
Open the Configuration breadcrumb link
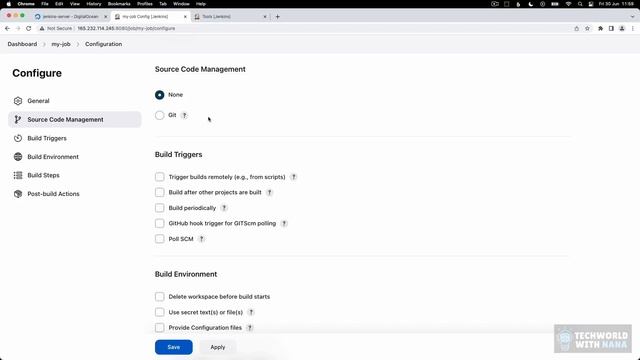[x=103, y=44]
